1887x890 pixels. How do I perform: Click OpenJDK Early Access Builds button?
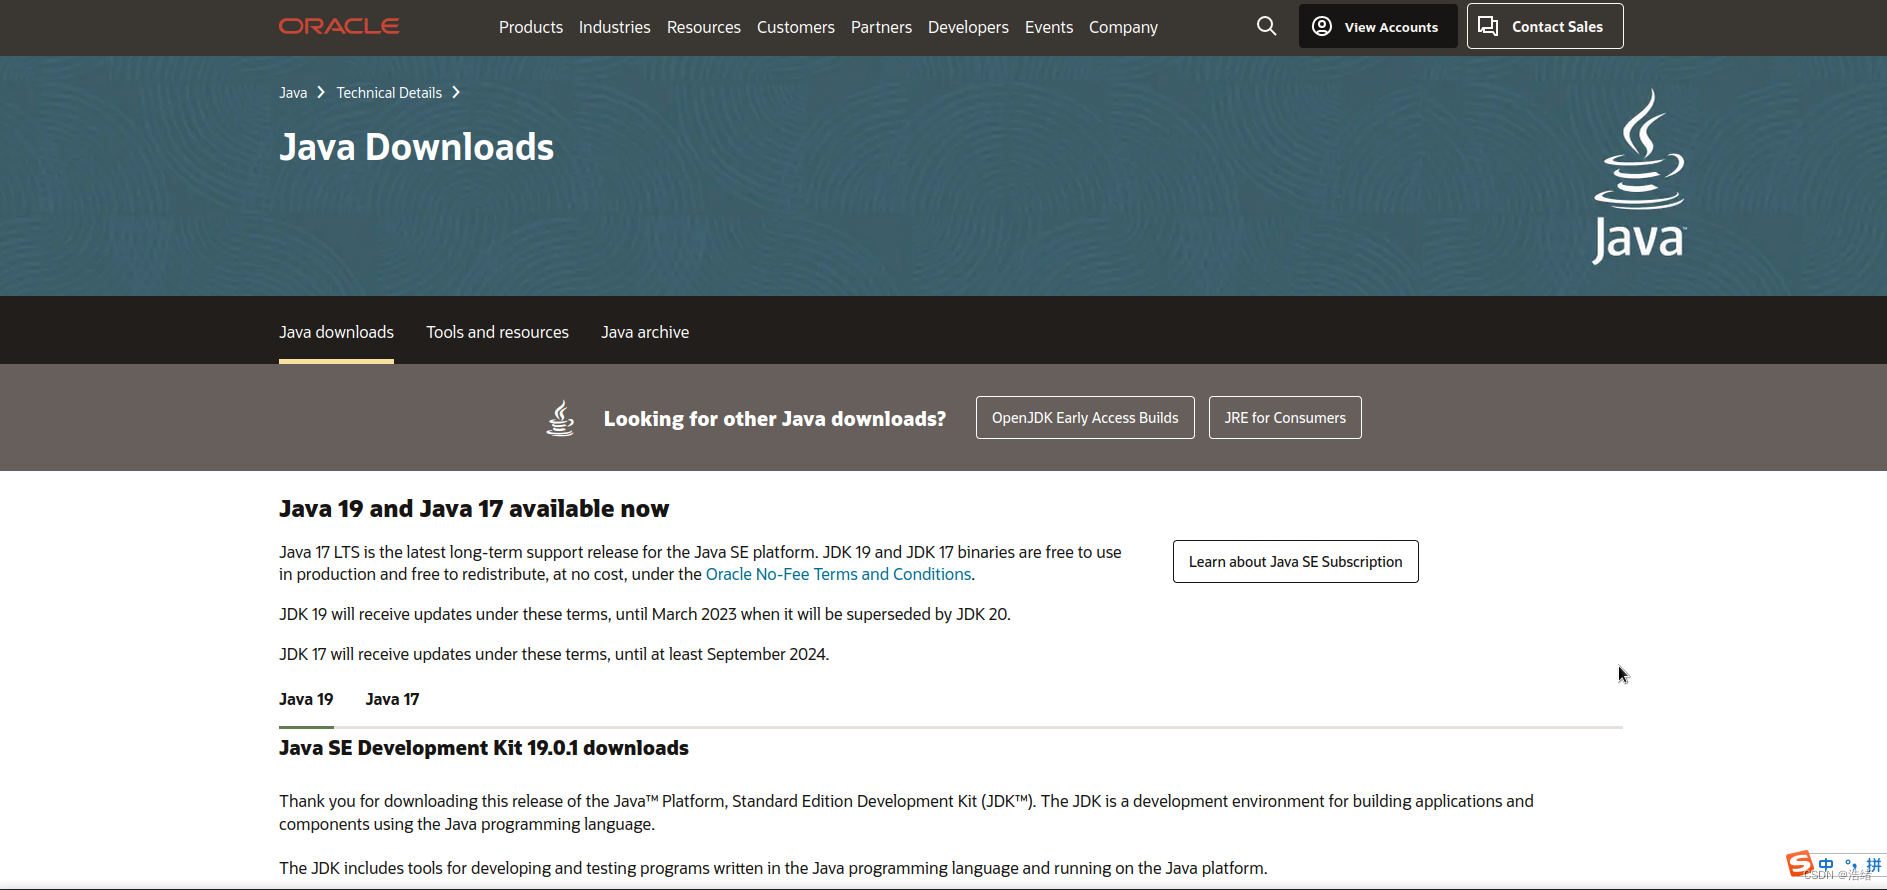(x=1085, y=418)
